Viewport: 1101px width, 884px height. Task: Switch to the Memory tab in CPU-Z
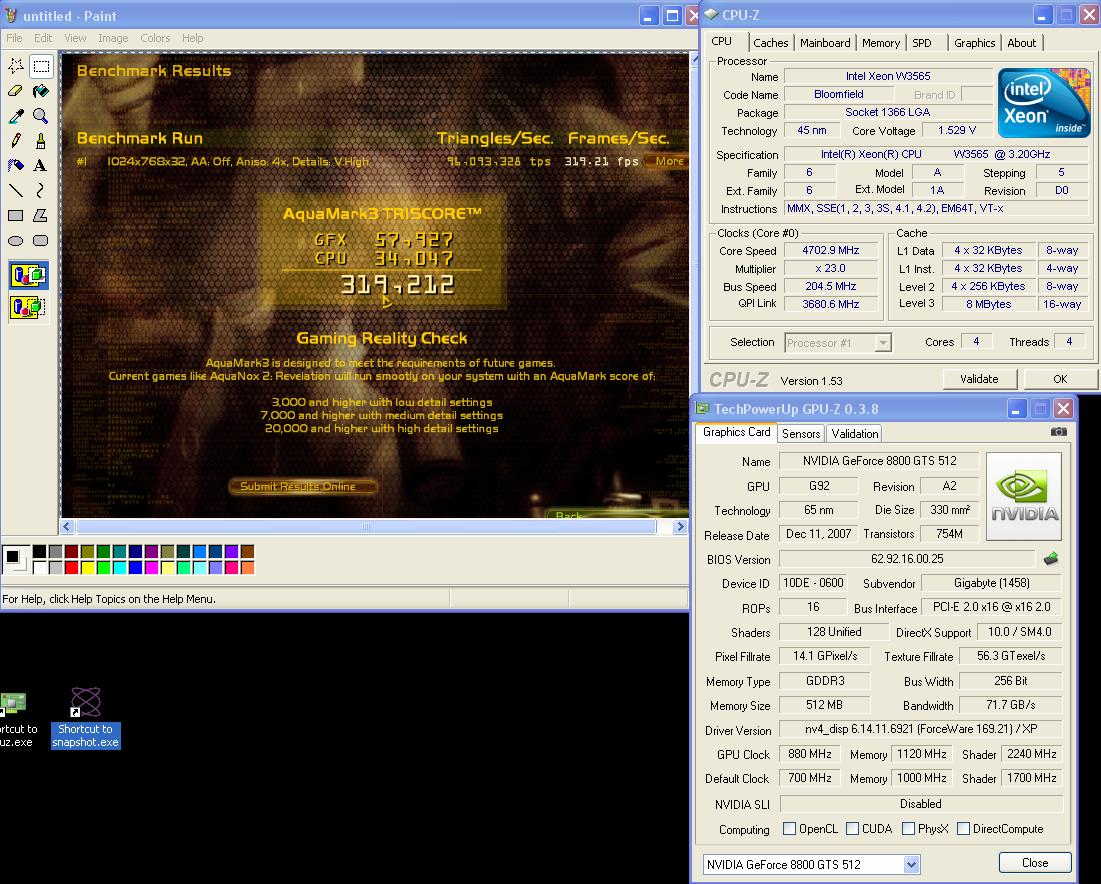click(x=881, y=43)
